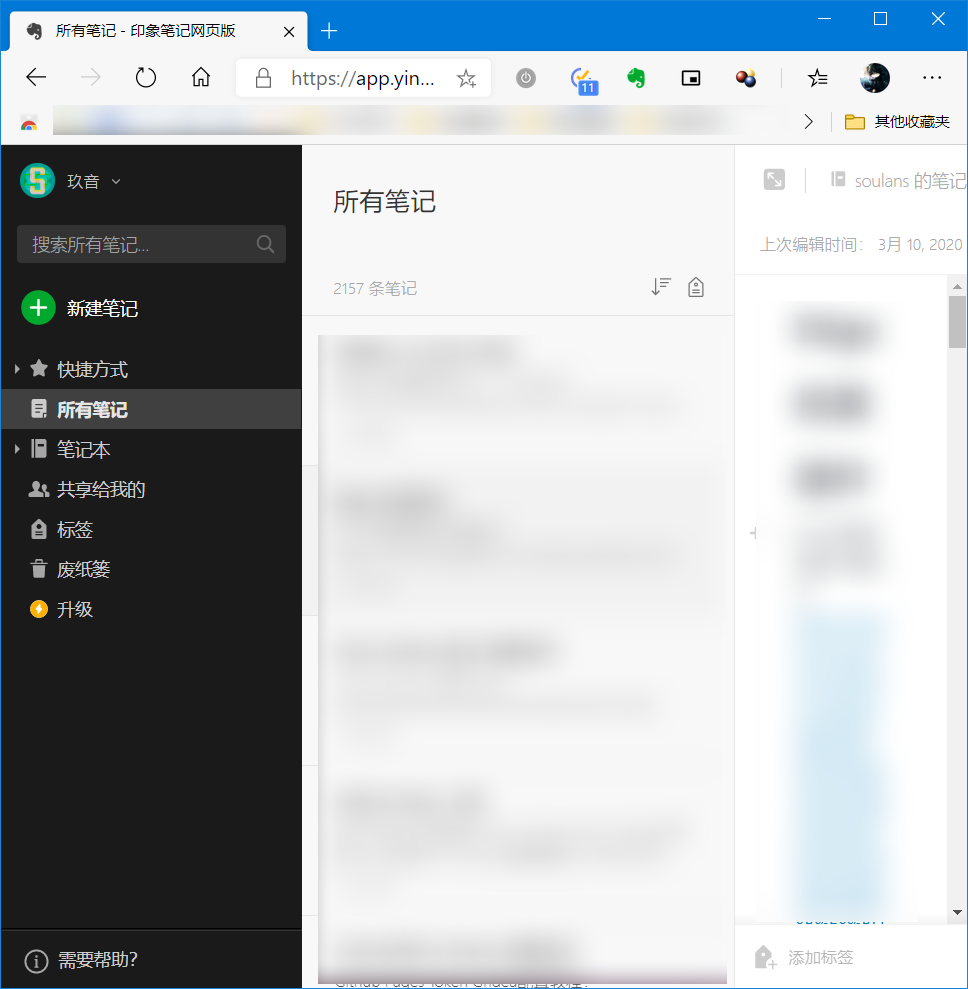Open 共享给我的 in sidebar
Image resolution: width=968 pixels, height=989 pixels.
pos(101,489)
